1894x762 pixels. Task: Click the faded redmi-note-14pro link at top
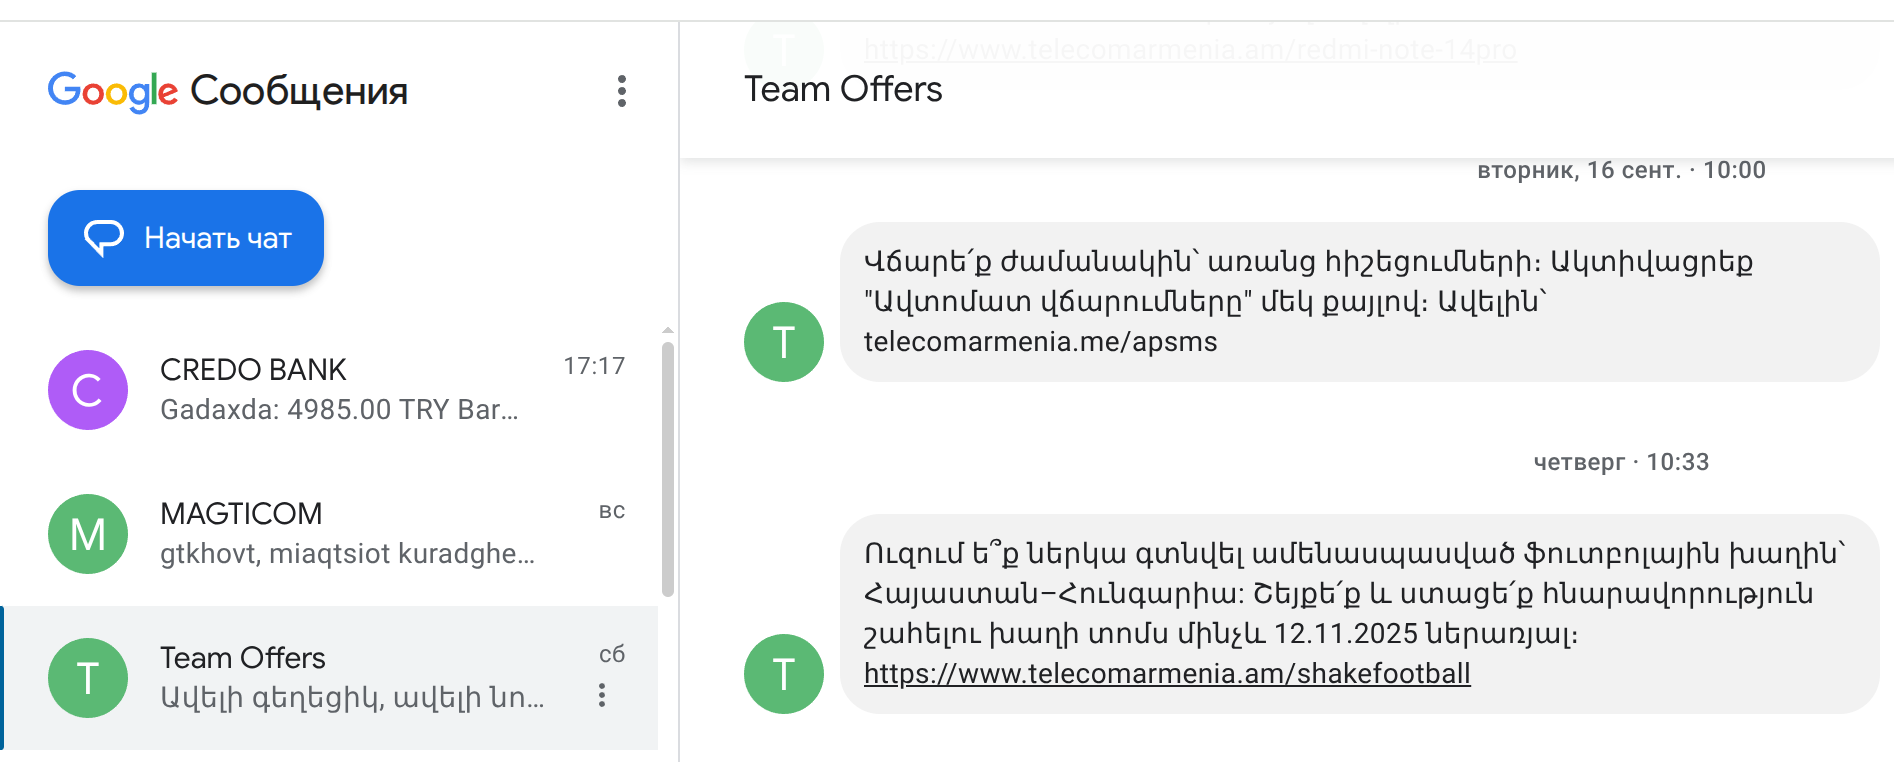click(1190, 49)
